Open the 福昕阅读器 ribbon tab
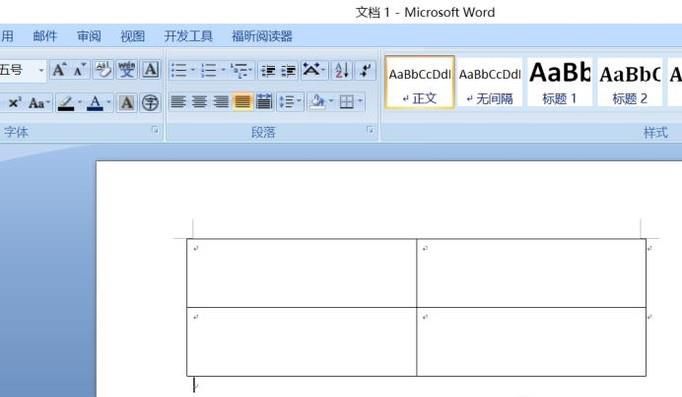 click(x=262, y=36)
